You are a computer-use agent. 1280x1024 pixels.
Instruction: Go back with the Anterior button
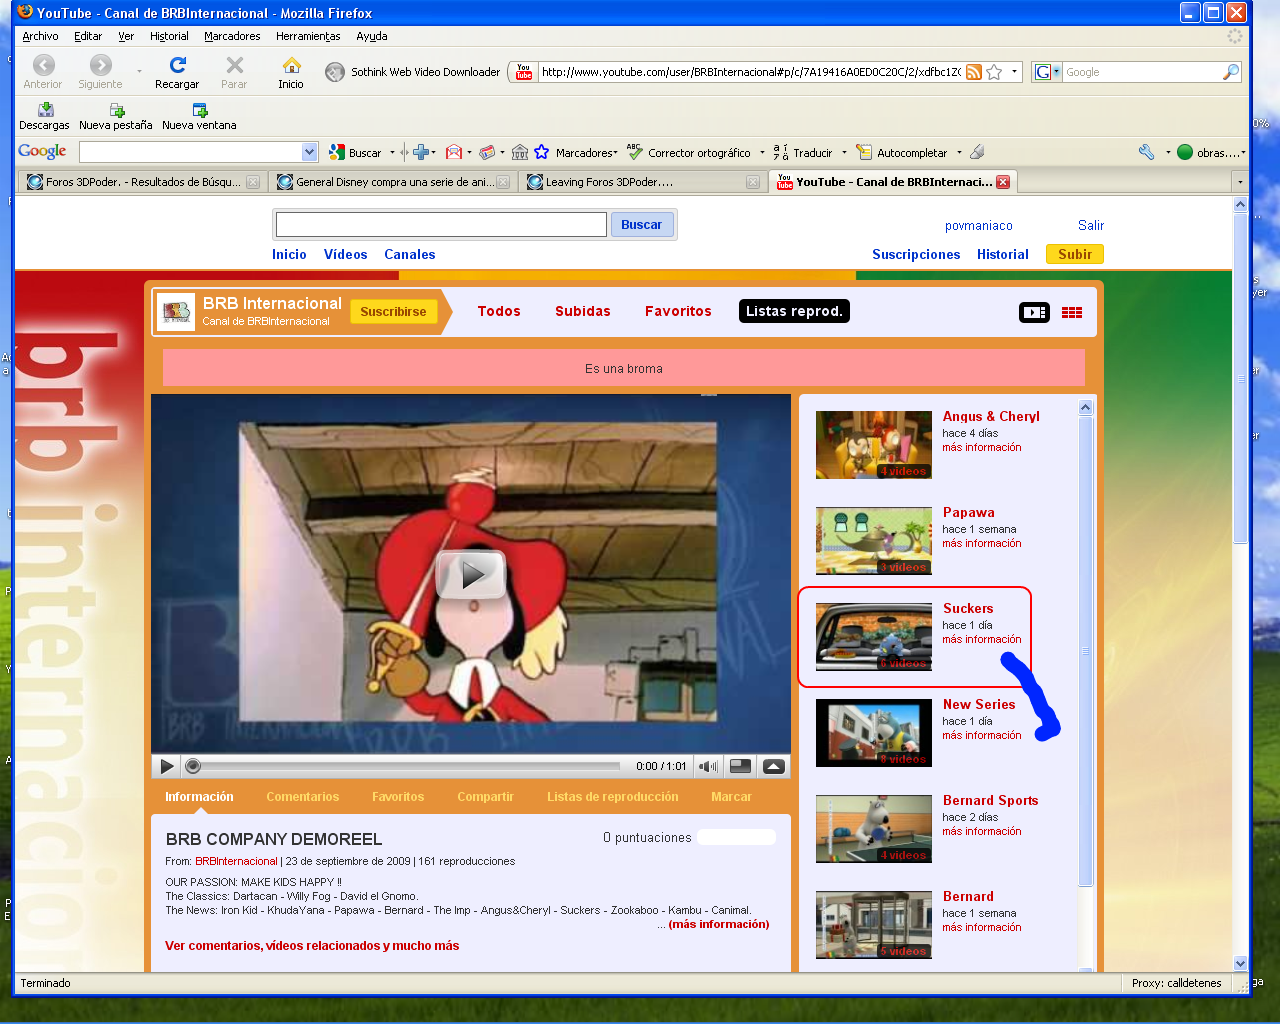pyautogui.click(x=43, y=71)
